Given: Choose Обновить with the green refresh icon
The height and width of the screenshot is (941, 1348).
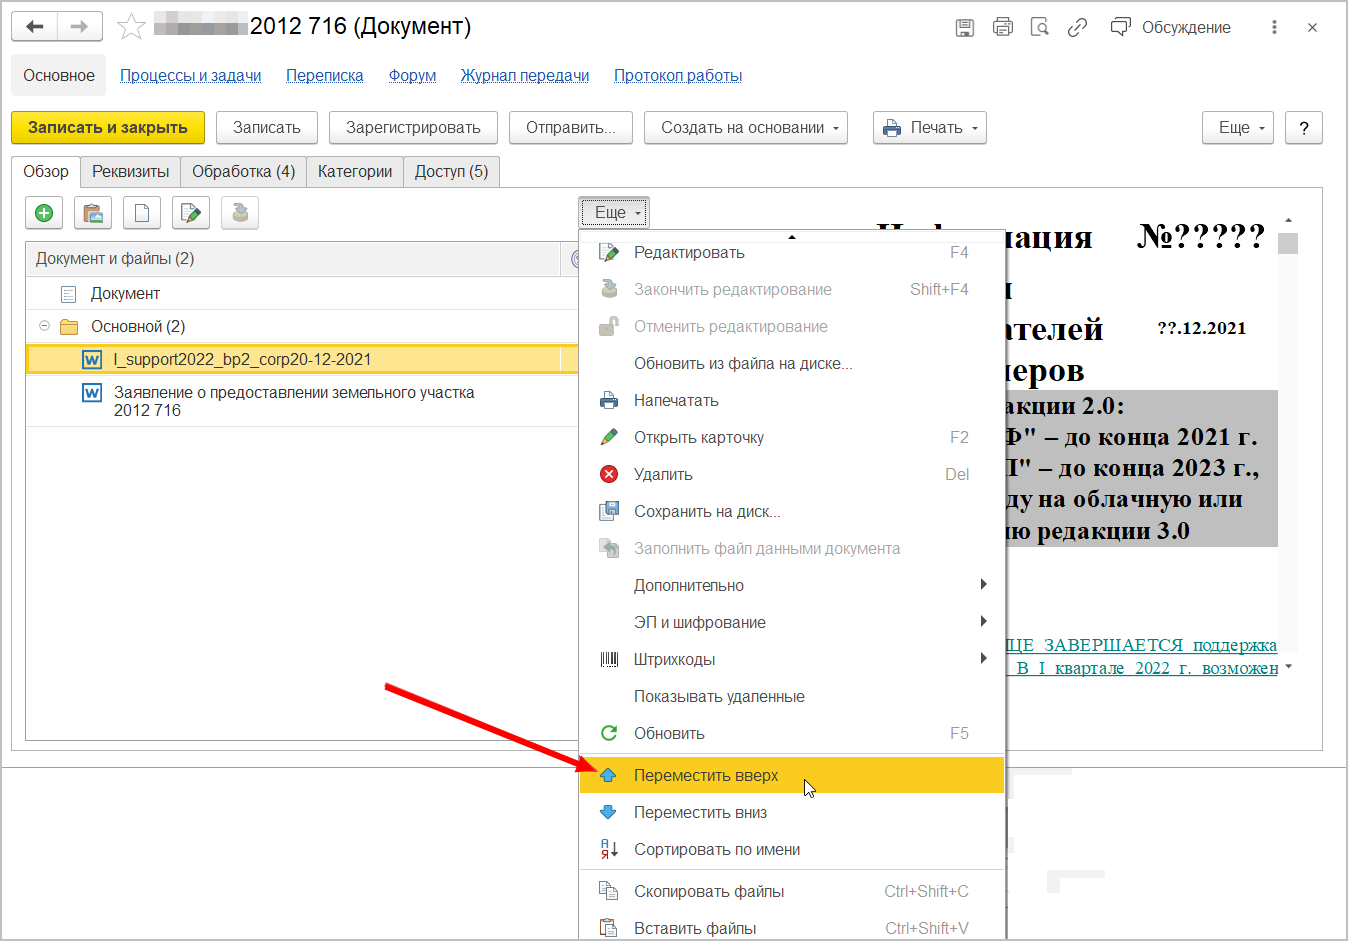Looking at the screenshot, I should pyautogui.click(x=792, y=734).
